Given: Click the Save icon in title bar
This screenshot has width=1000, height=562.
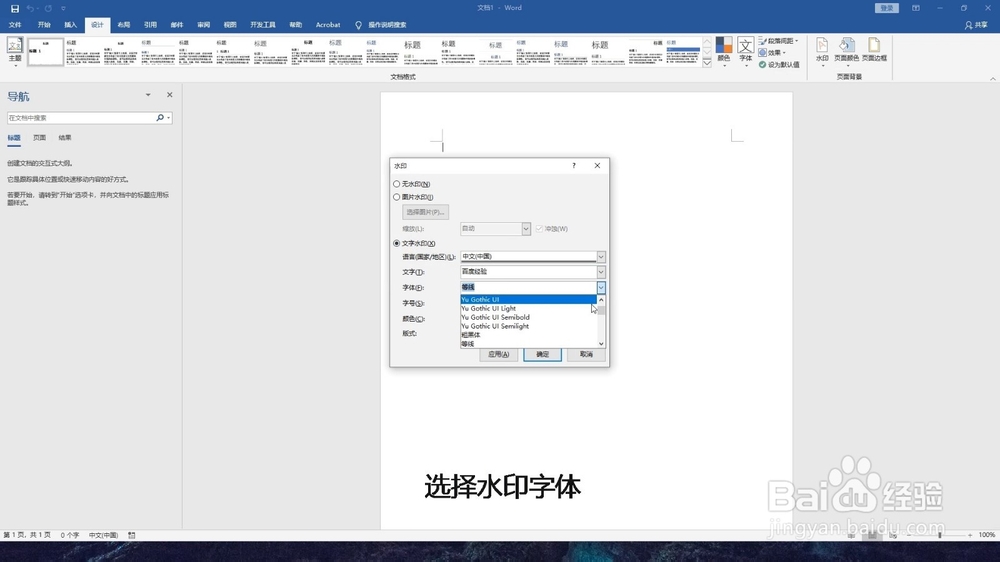Looking at the screenshot, I should [15, 8].
